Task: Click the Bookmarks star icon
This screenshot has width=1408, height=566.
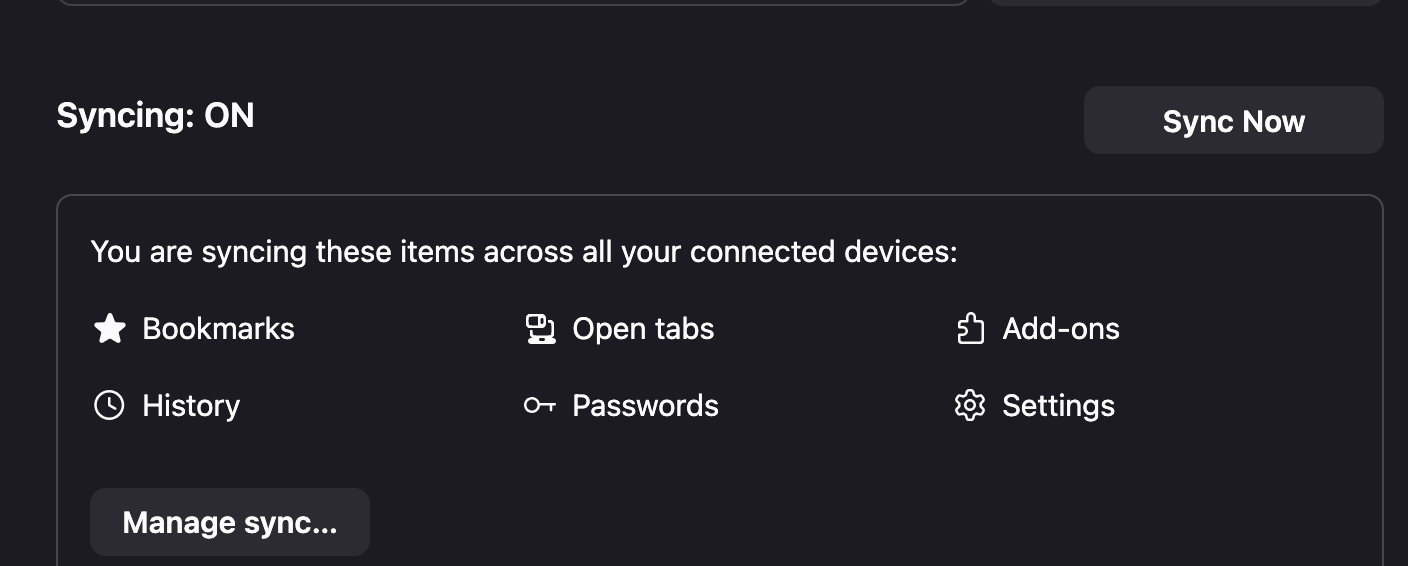Action: [x=109, y=329]
